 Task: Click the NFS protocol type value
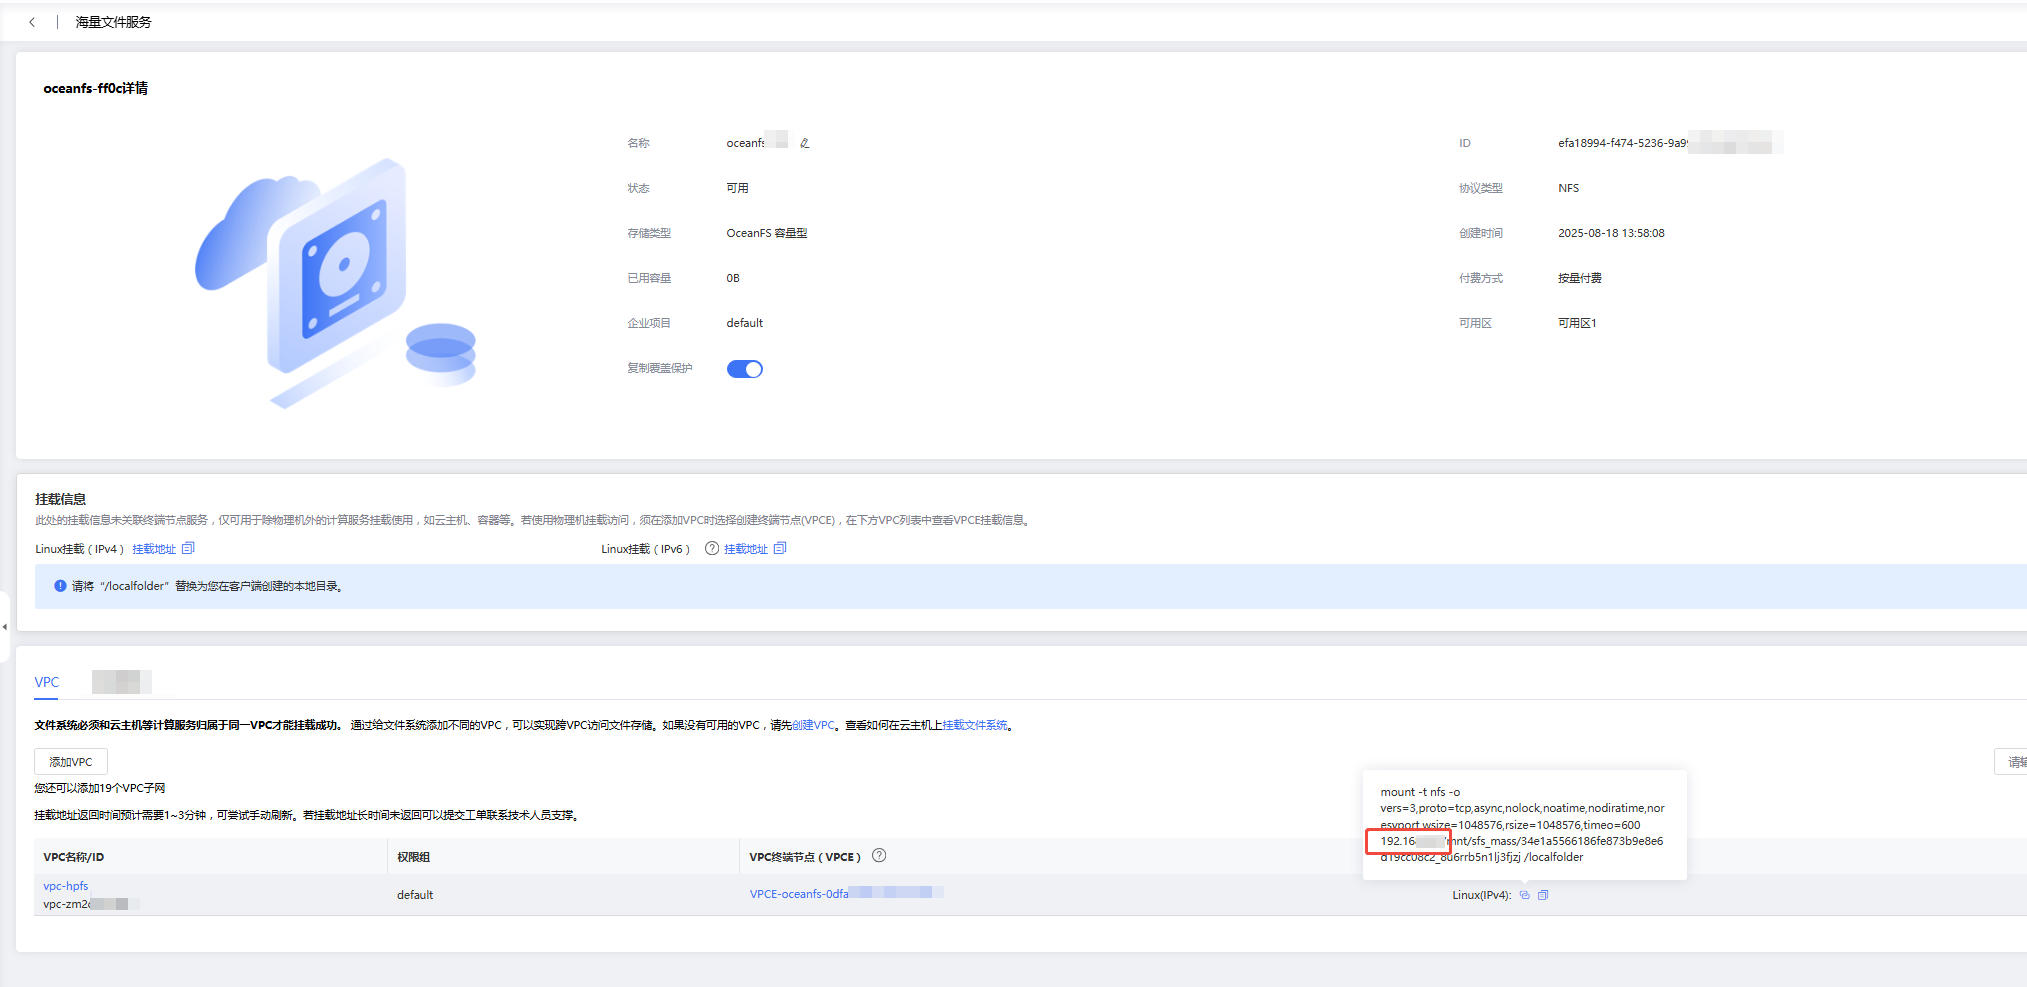point(1568,188)
